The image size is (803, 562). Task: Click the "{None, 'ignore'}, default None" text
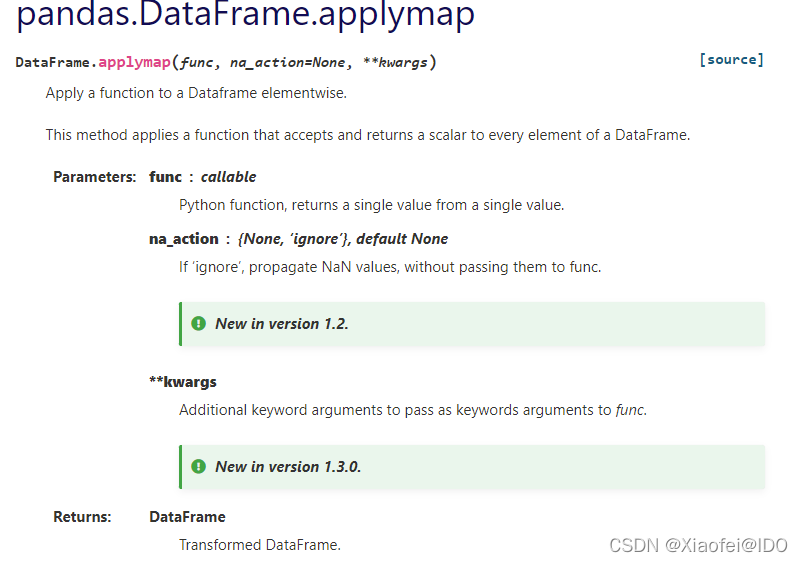(343, 239)
